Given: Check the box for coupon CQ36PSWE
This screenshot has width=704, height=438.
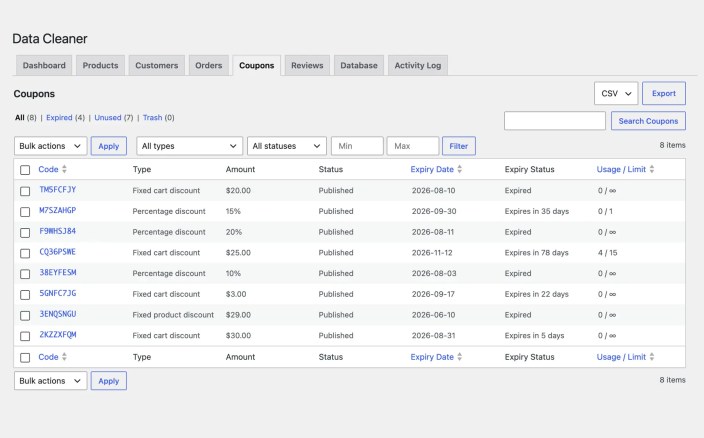Looking at the screenshot, I should (25, 253).
